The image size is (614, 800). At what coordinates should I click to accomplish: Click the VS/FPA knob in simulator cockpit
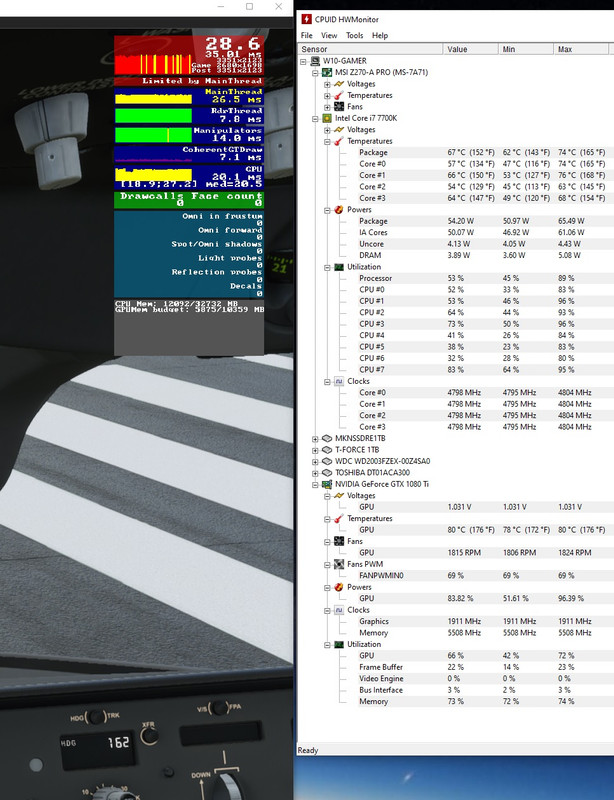pos(219,708)
